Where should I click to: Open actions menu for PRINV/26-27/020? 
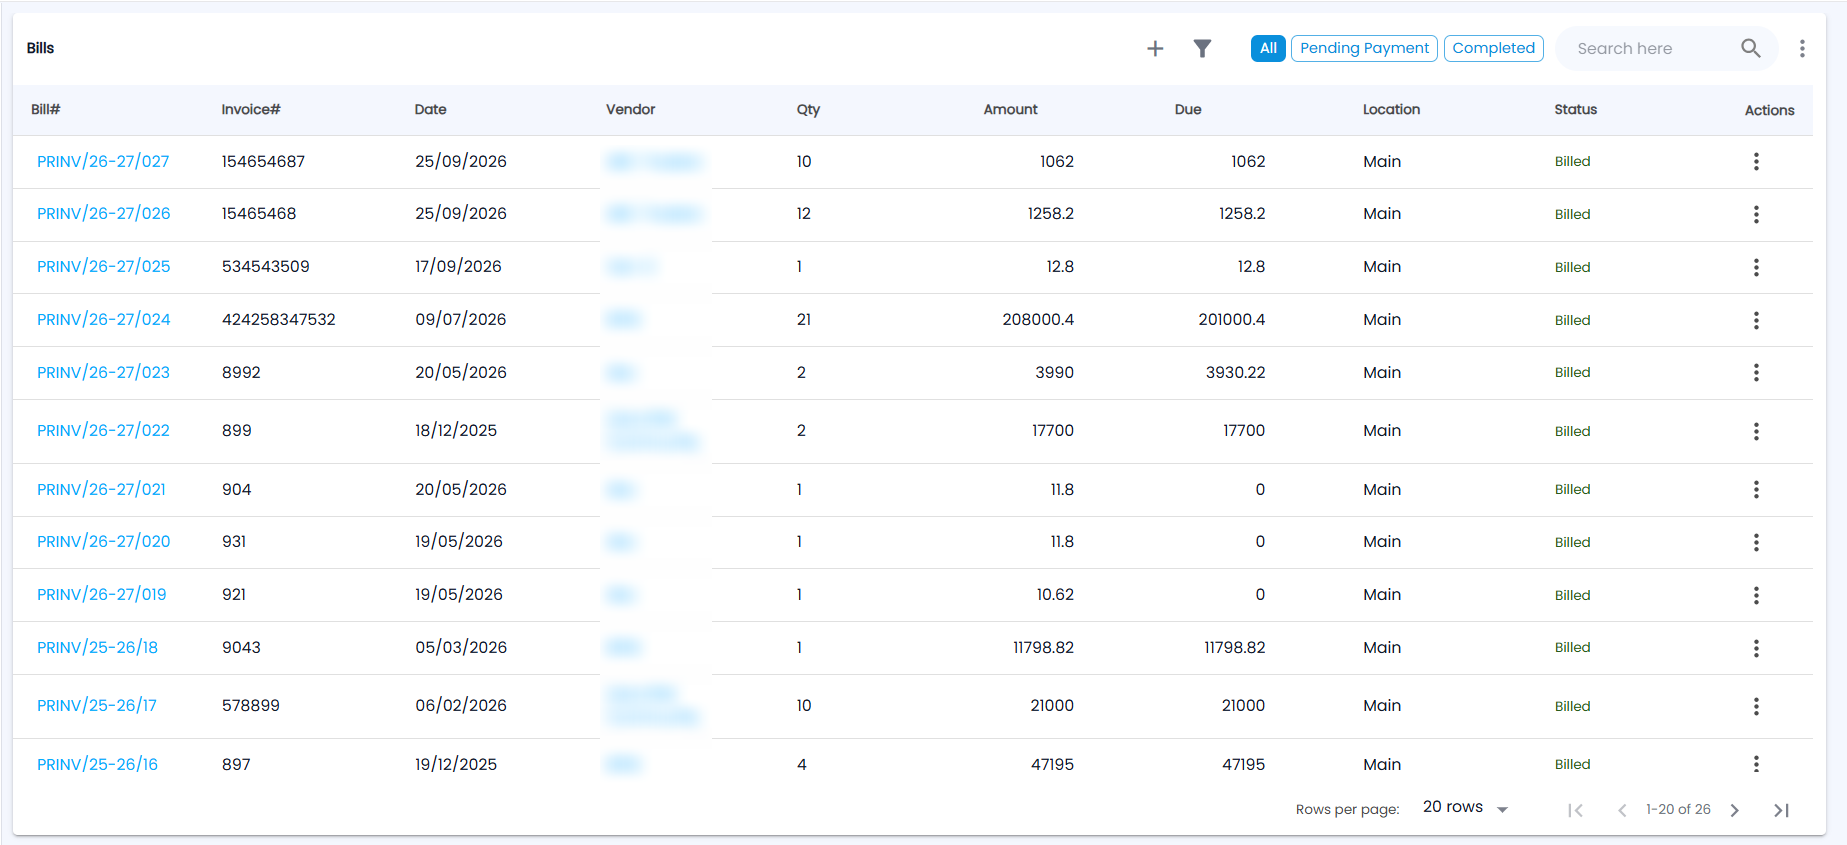pyautogui.click(x=1756, y=542)
